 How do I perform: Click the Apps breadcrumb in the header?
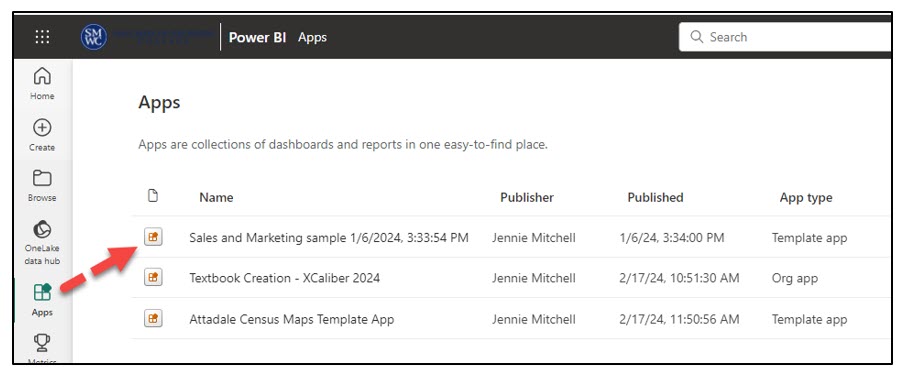[312, 38]
